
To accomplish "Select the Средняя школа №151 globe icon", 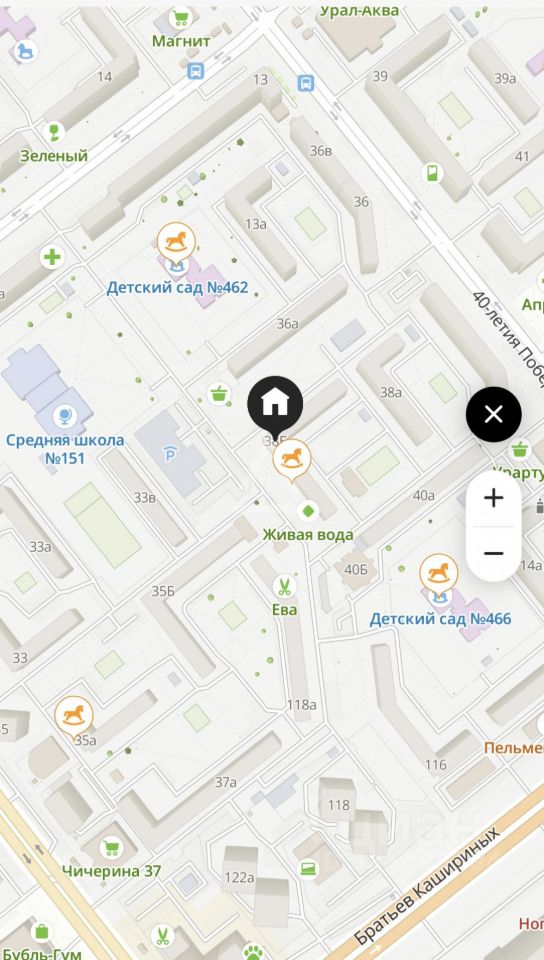I will 64,416.
